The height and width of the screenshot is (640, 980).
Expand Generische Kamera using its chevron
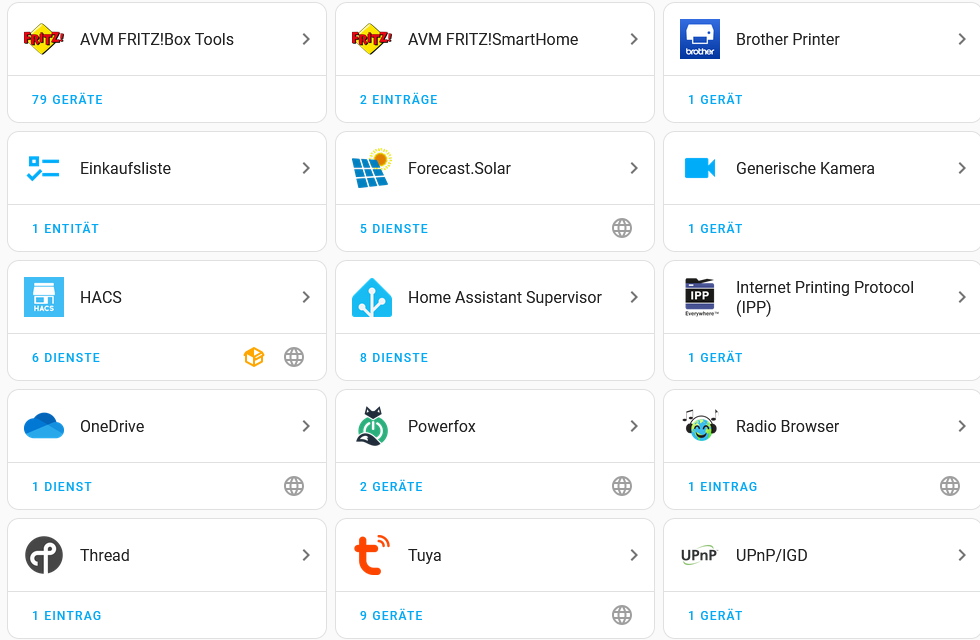[962, 168]
